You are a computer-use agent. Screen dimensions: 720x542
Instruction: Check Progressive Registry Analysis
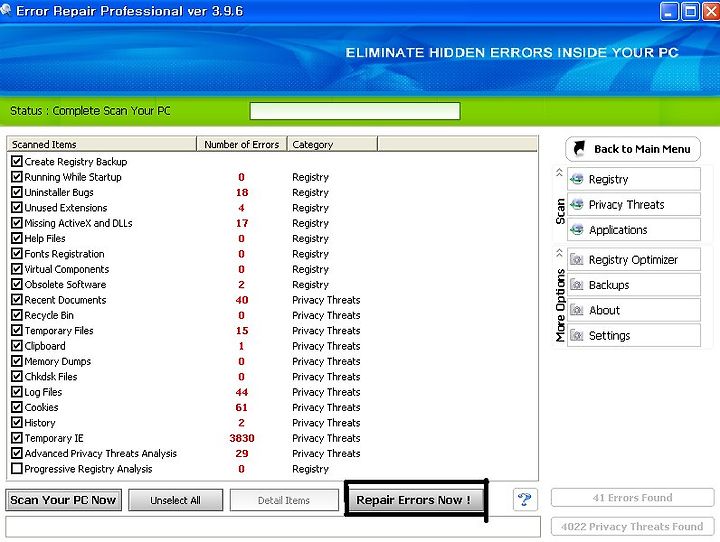(x=17, y=469)
